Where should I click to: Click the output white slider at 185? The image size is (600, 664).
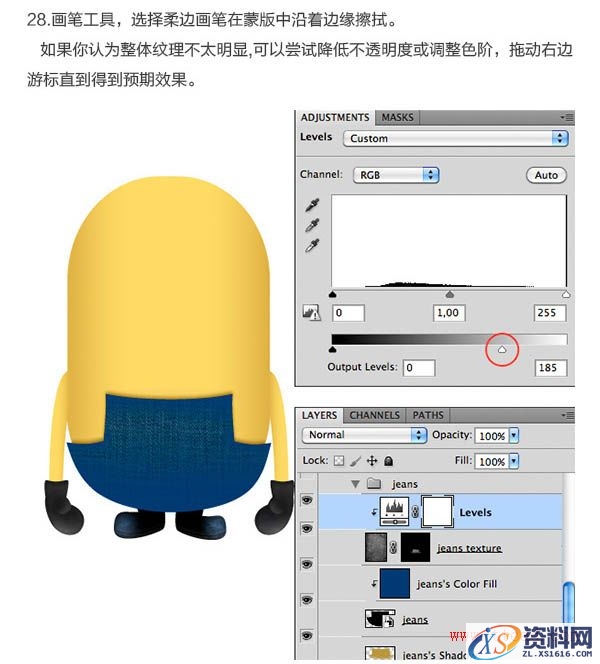coord(502,349)
